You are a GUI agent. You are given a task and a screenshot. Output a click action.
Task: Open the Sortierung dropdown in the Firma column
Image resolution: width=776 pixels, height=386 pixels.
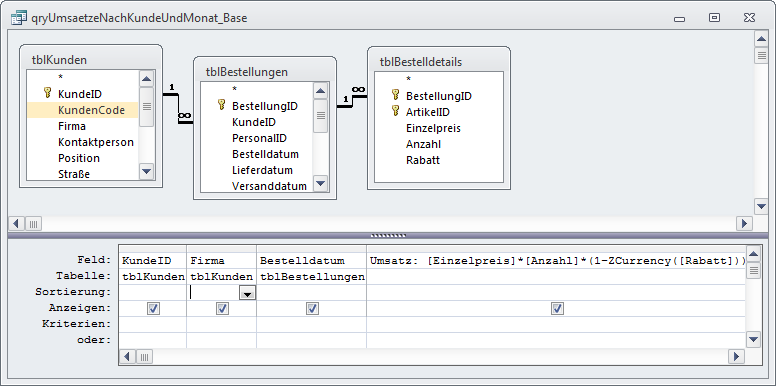click(247, 293)
